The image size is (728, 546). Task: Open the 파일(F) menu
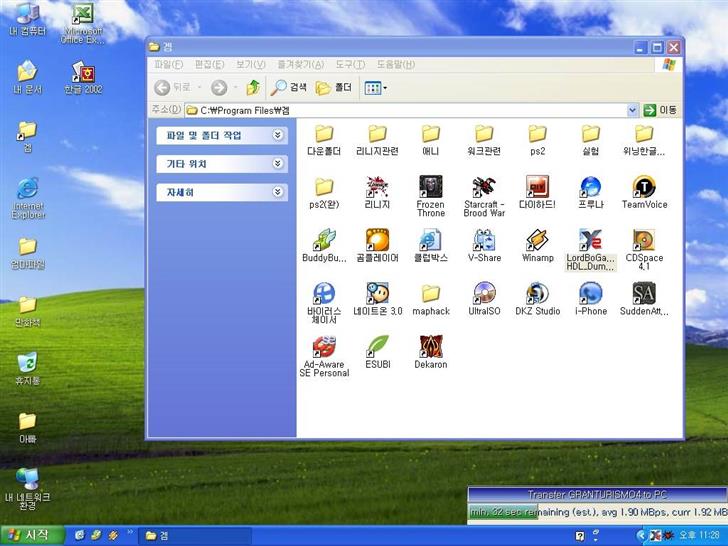point(169,65)
